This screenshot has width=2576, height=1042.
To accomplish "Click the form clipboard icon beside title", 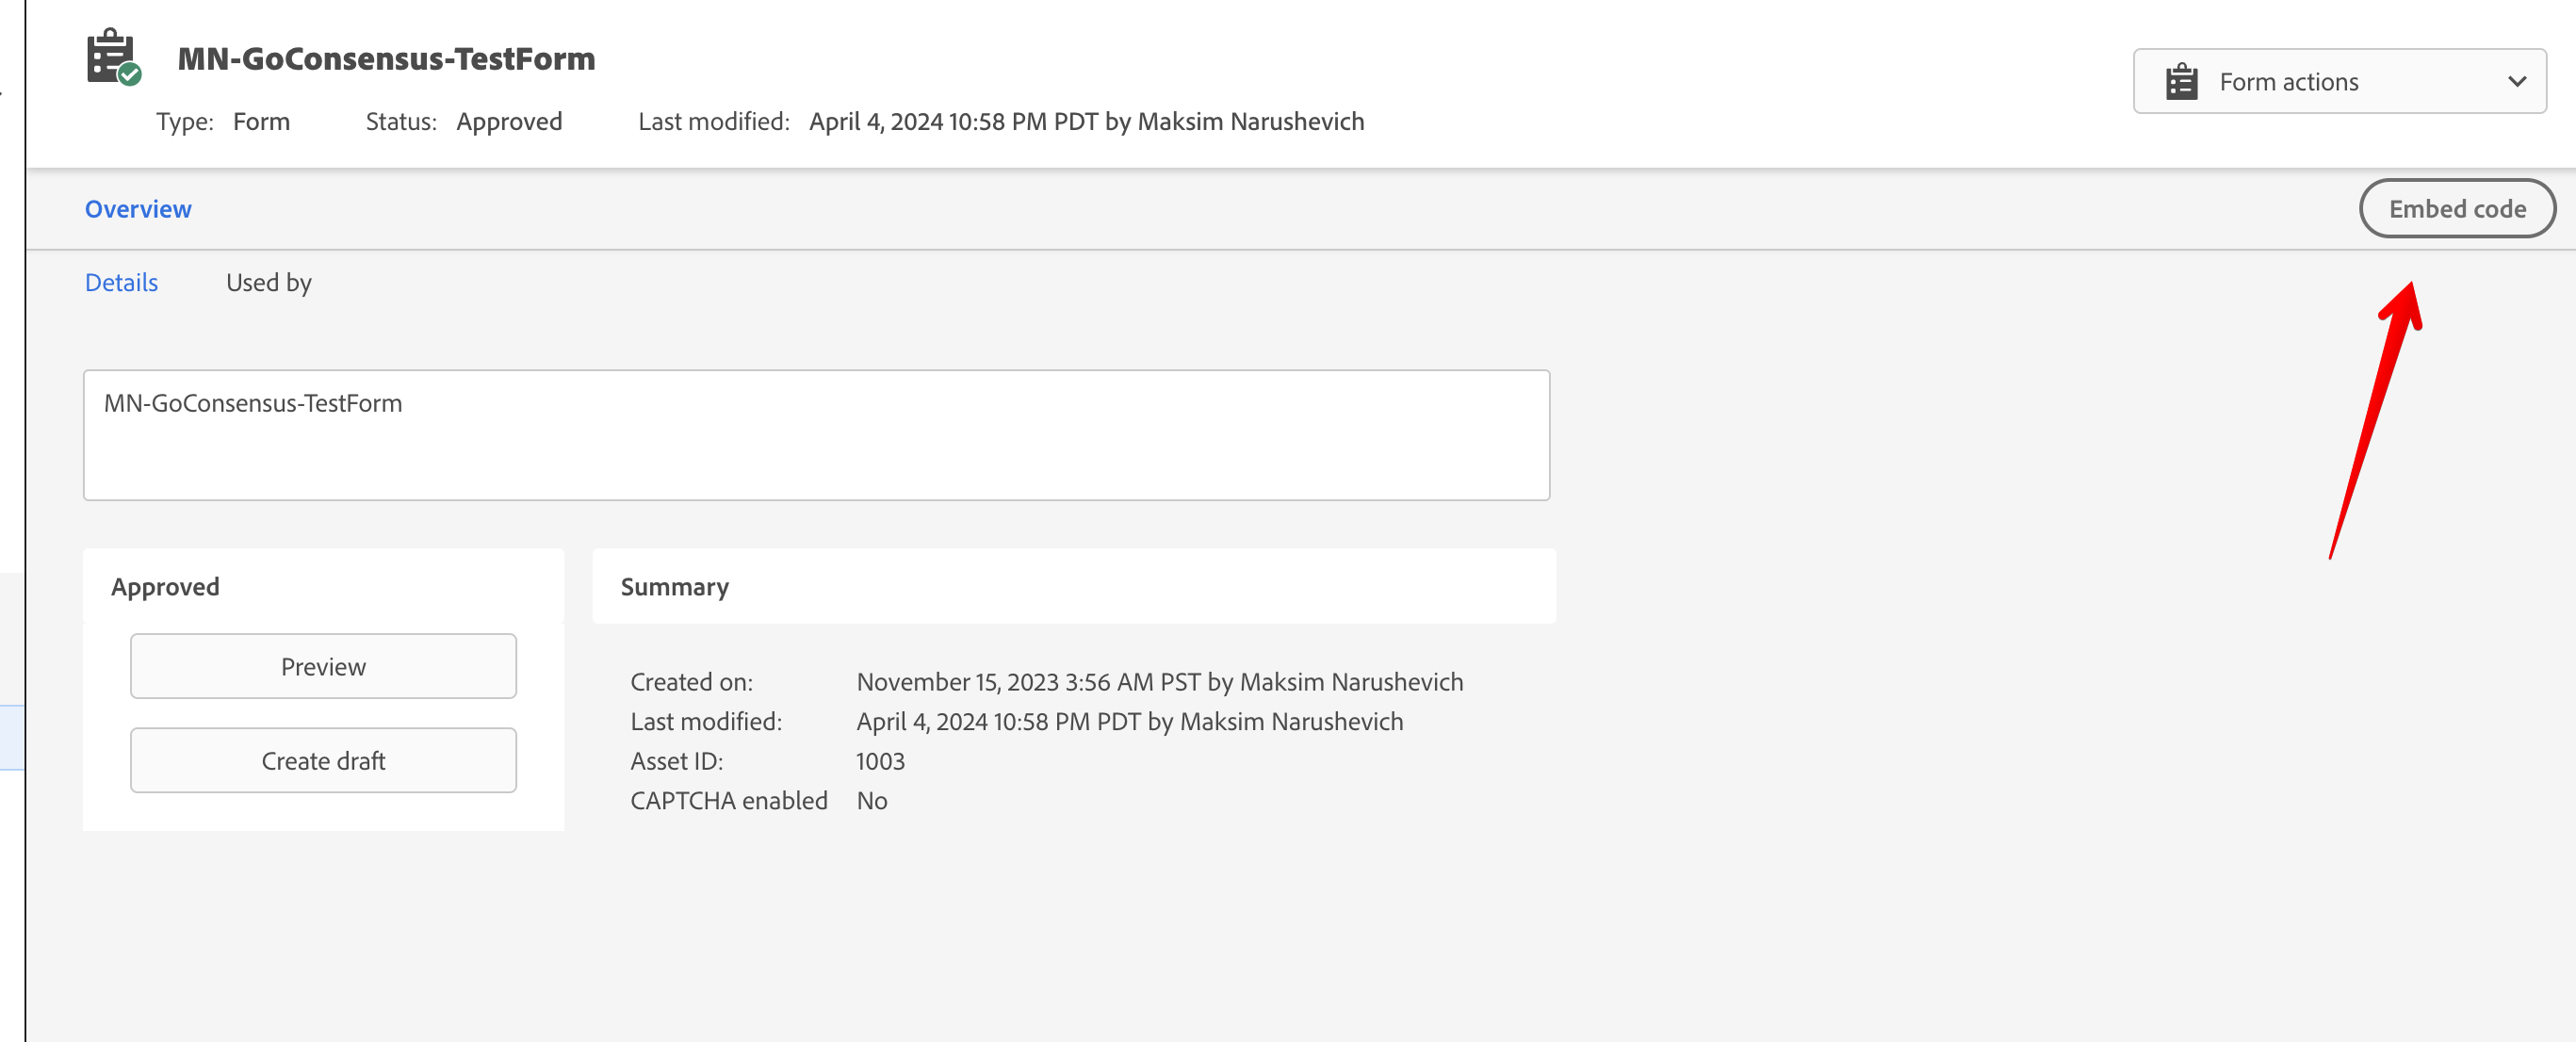I will [110, 55].
